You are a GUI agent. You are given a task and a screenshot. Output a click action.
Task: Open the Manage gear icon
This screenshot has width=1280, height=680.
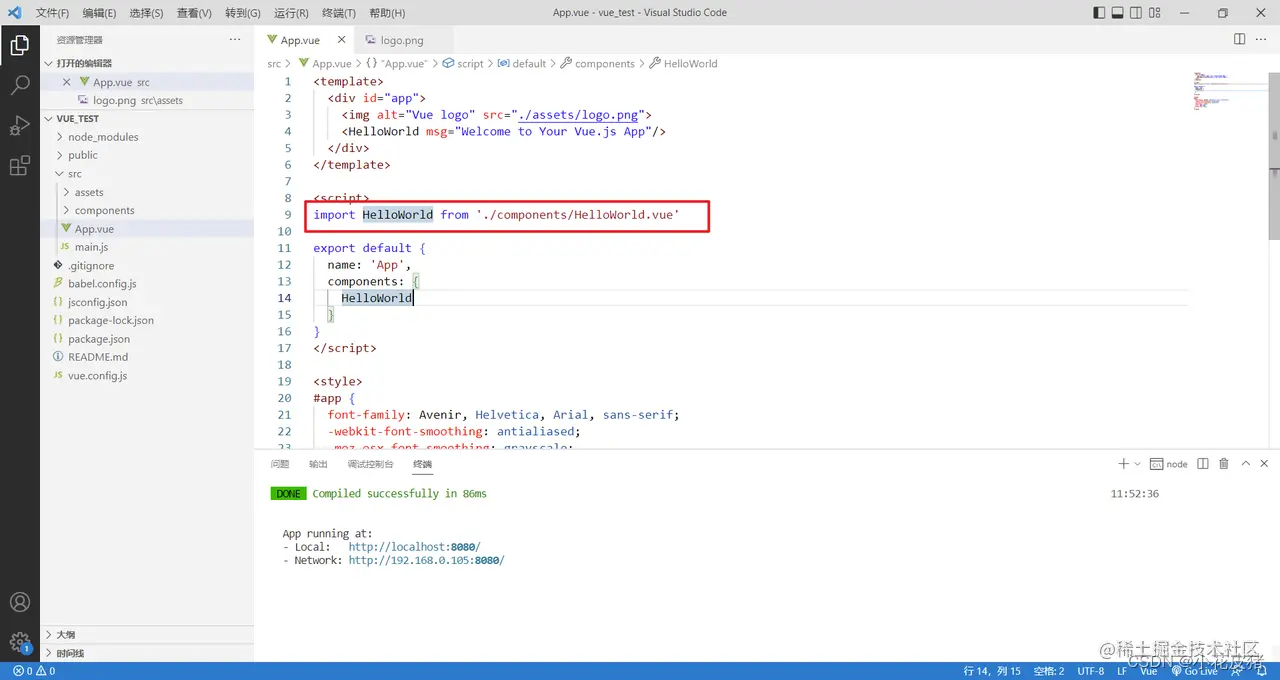point(19,642)
